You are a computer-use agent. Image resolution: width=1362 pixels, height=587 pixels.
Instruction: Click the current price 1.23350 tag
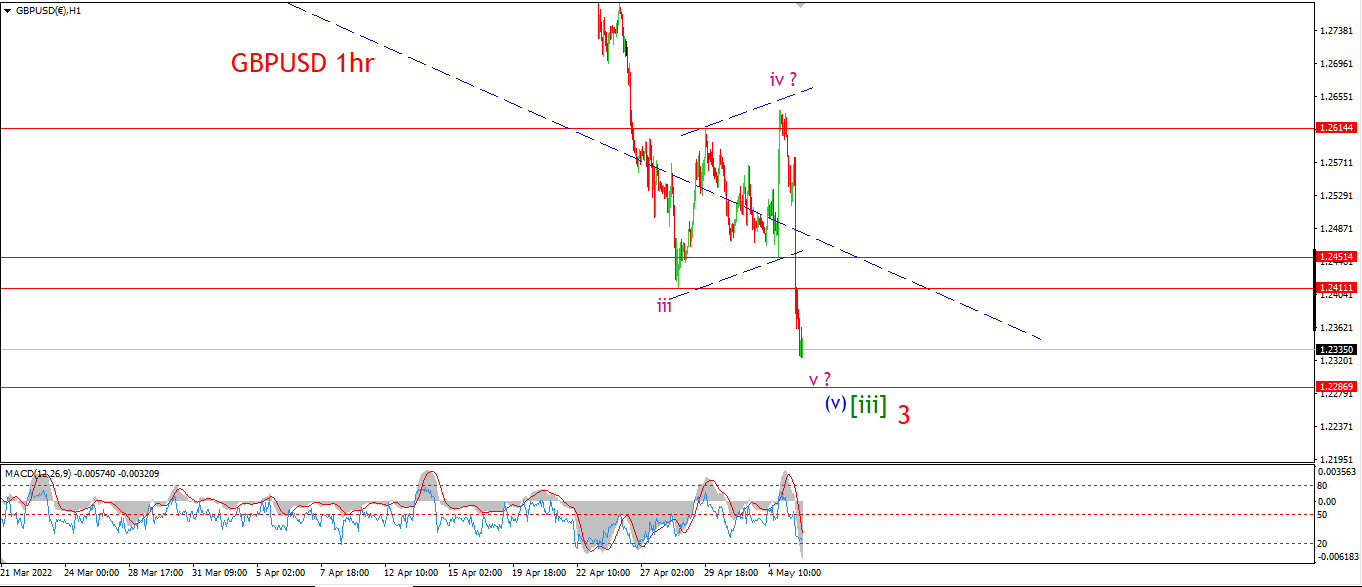1335,349
